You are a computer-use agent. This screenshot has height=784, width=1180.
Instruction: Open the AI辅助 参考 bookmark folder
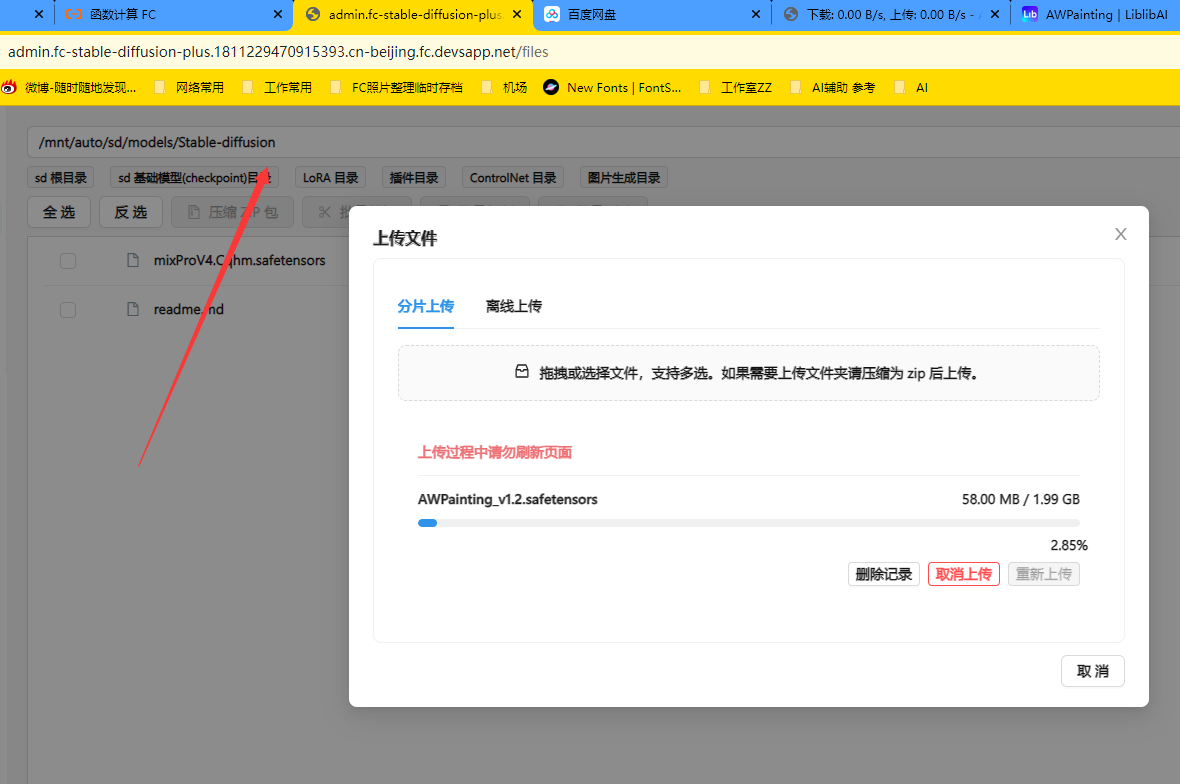pyautogui.click(x=833, y=88)
